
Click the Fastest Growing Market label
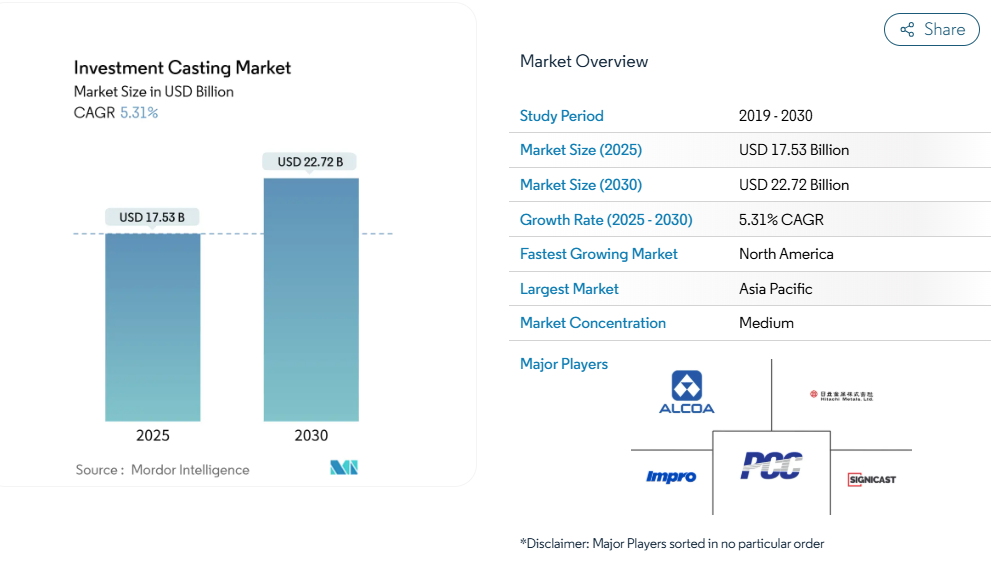(x=599, y=254)
